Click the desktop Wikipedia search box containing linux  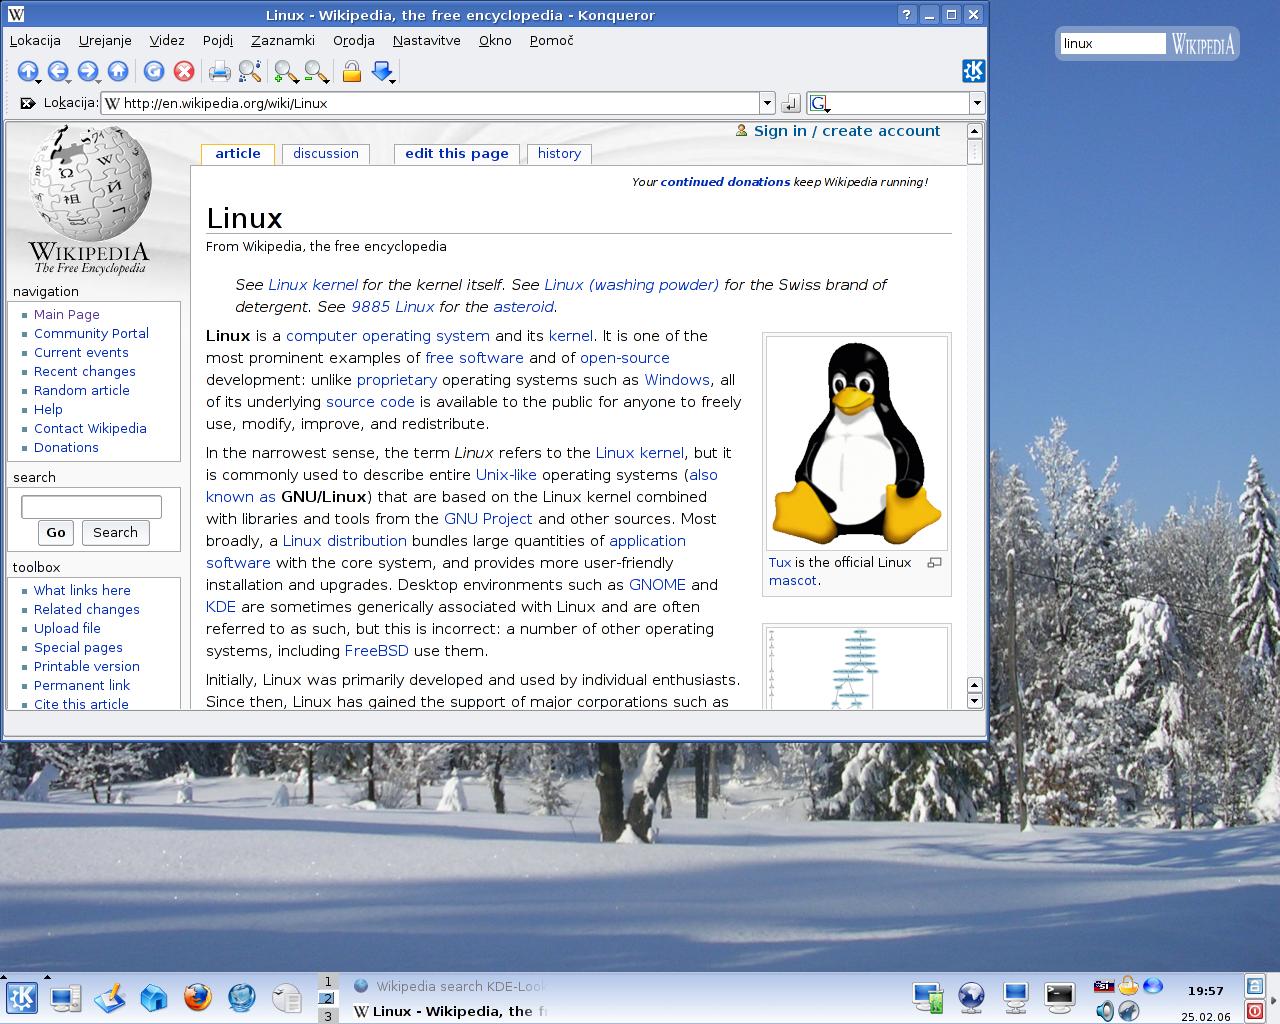1113,43
